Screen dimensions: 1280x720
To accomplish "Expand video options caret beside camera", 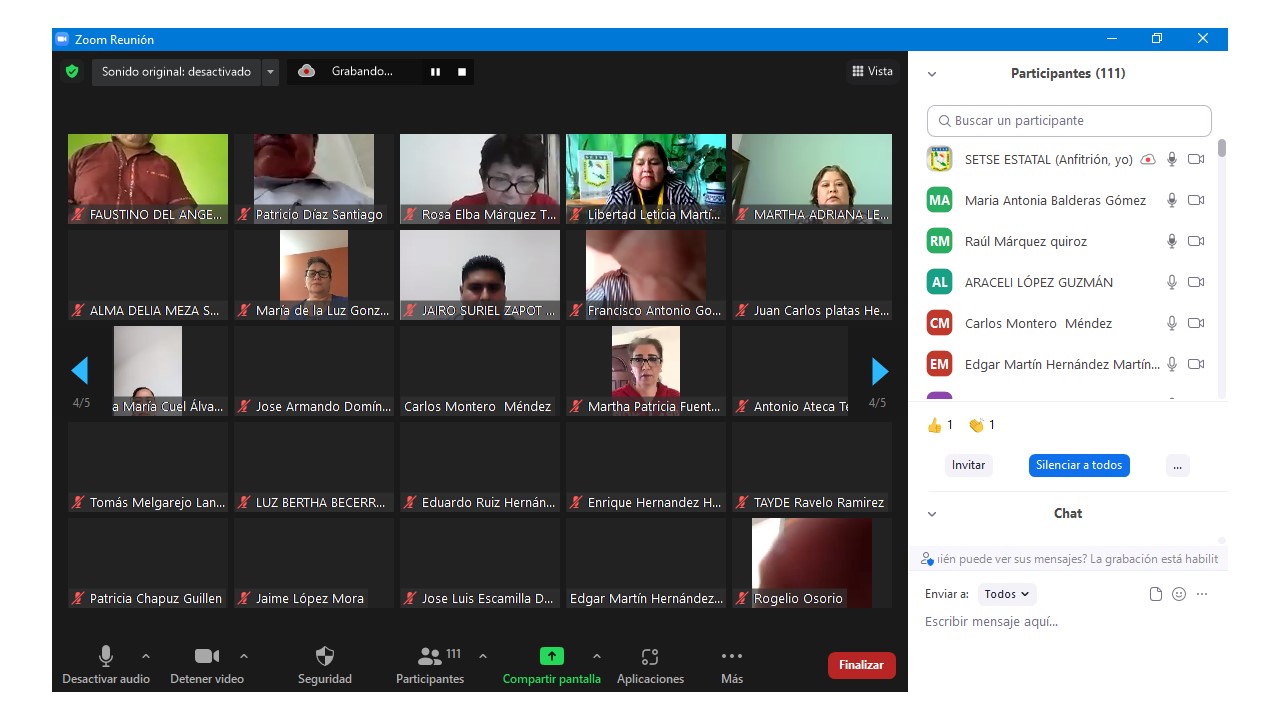I will point(244,657).
